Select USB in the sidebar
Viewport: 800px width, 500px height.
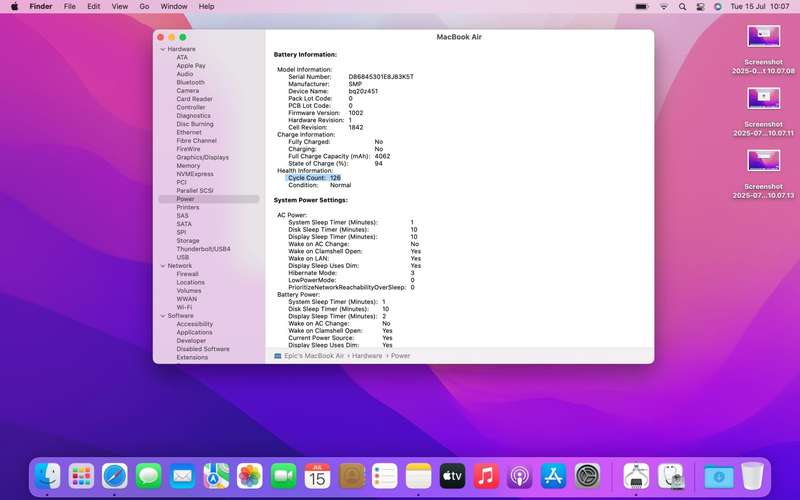click(183, 257)
